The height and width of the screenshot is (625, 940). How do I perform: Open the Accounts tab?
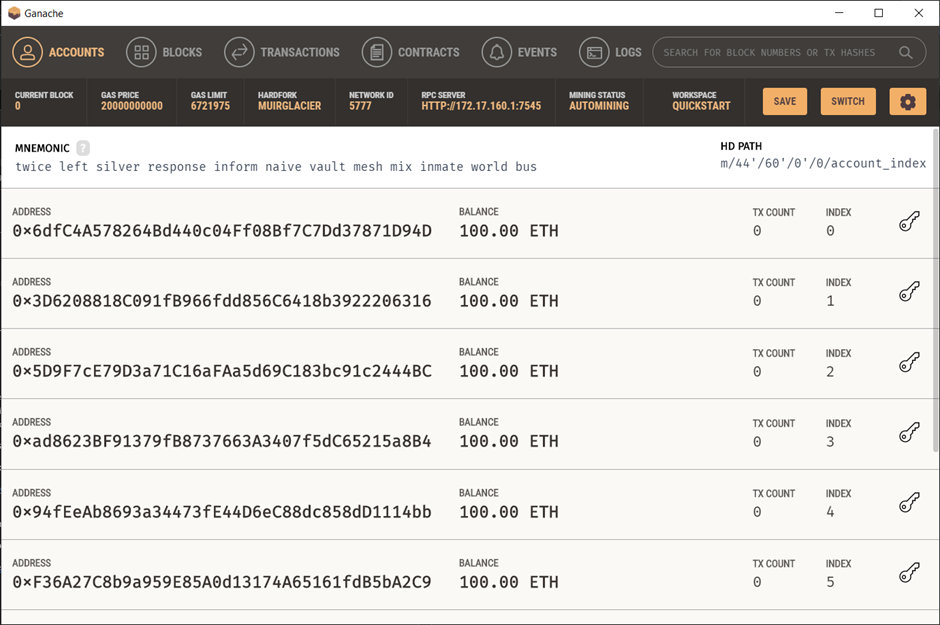pos(58,52)
